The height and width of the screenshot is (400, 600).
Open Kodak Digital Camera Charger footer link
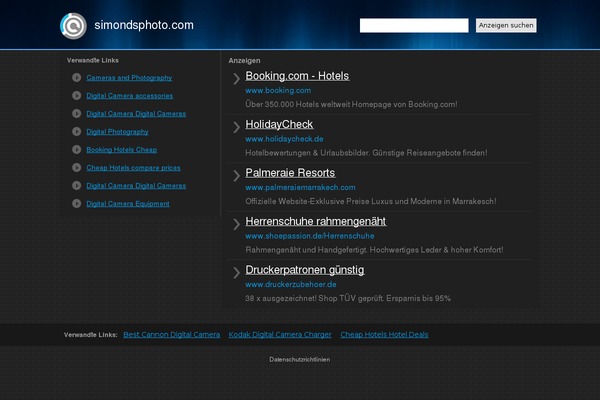point(280,335)
